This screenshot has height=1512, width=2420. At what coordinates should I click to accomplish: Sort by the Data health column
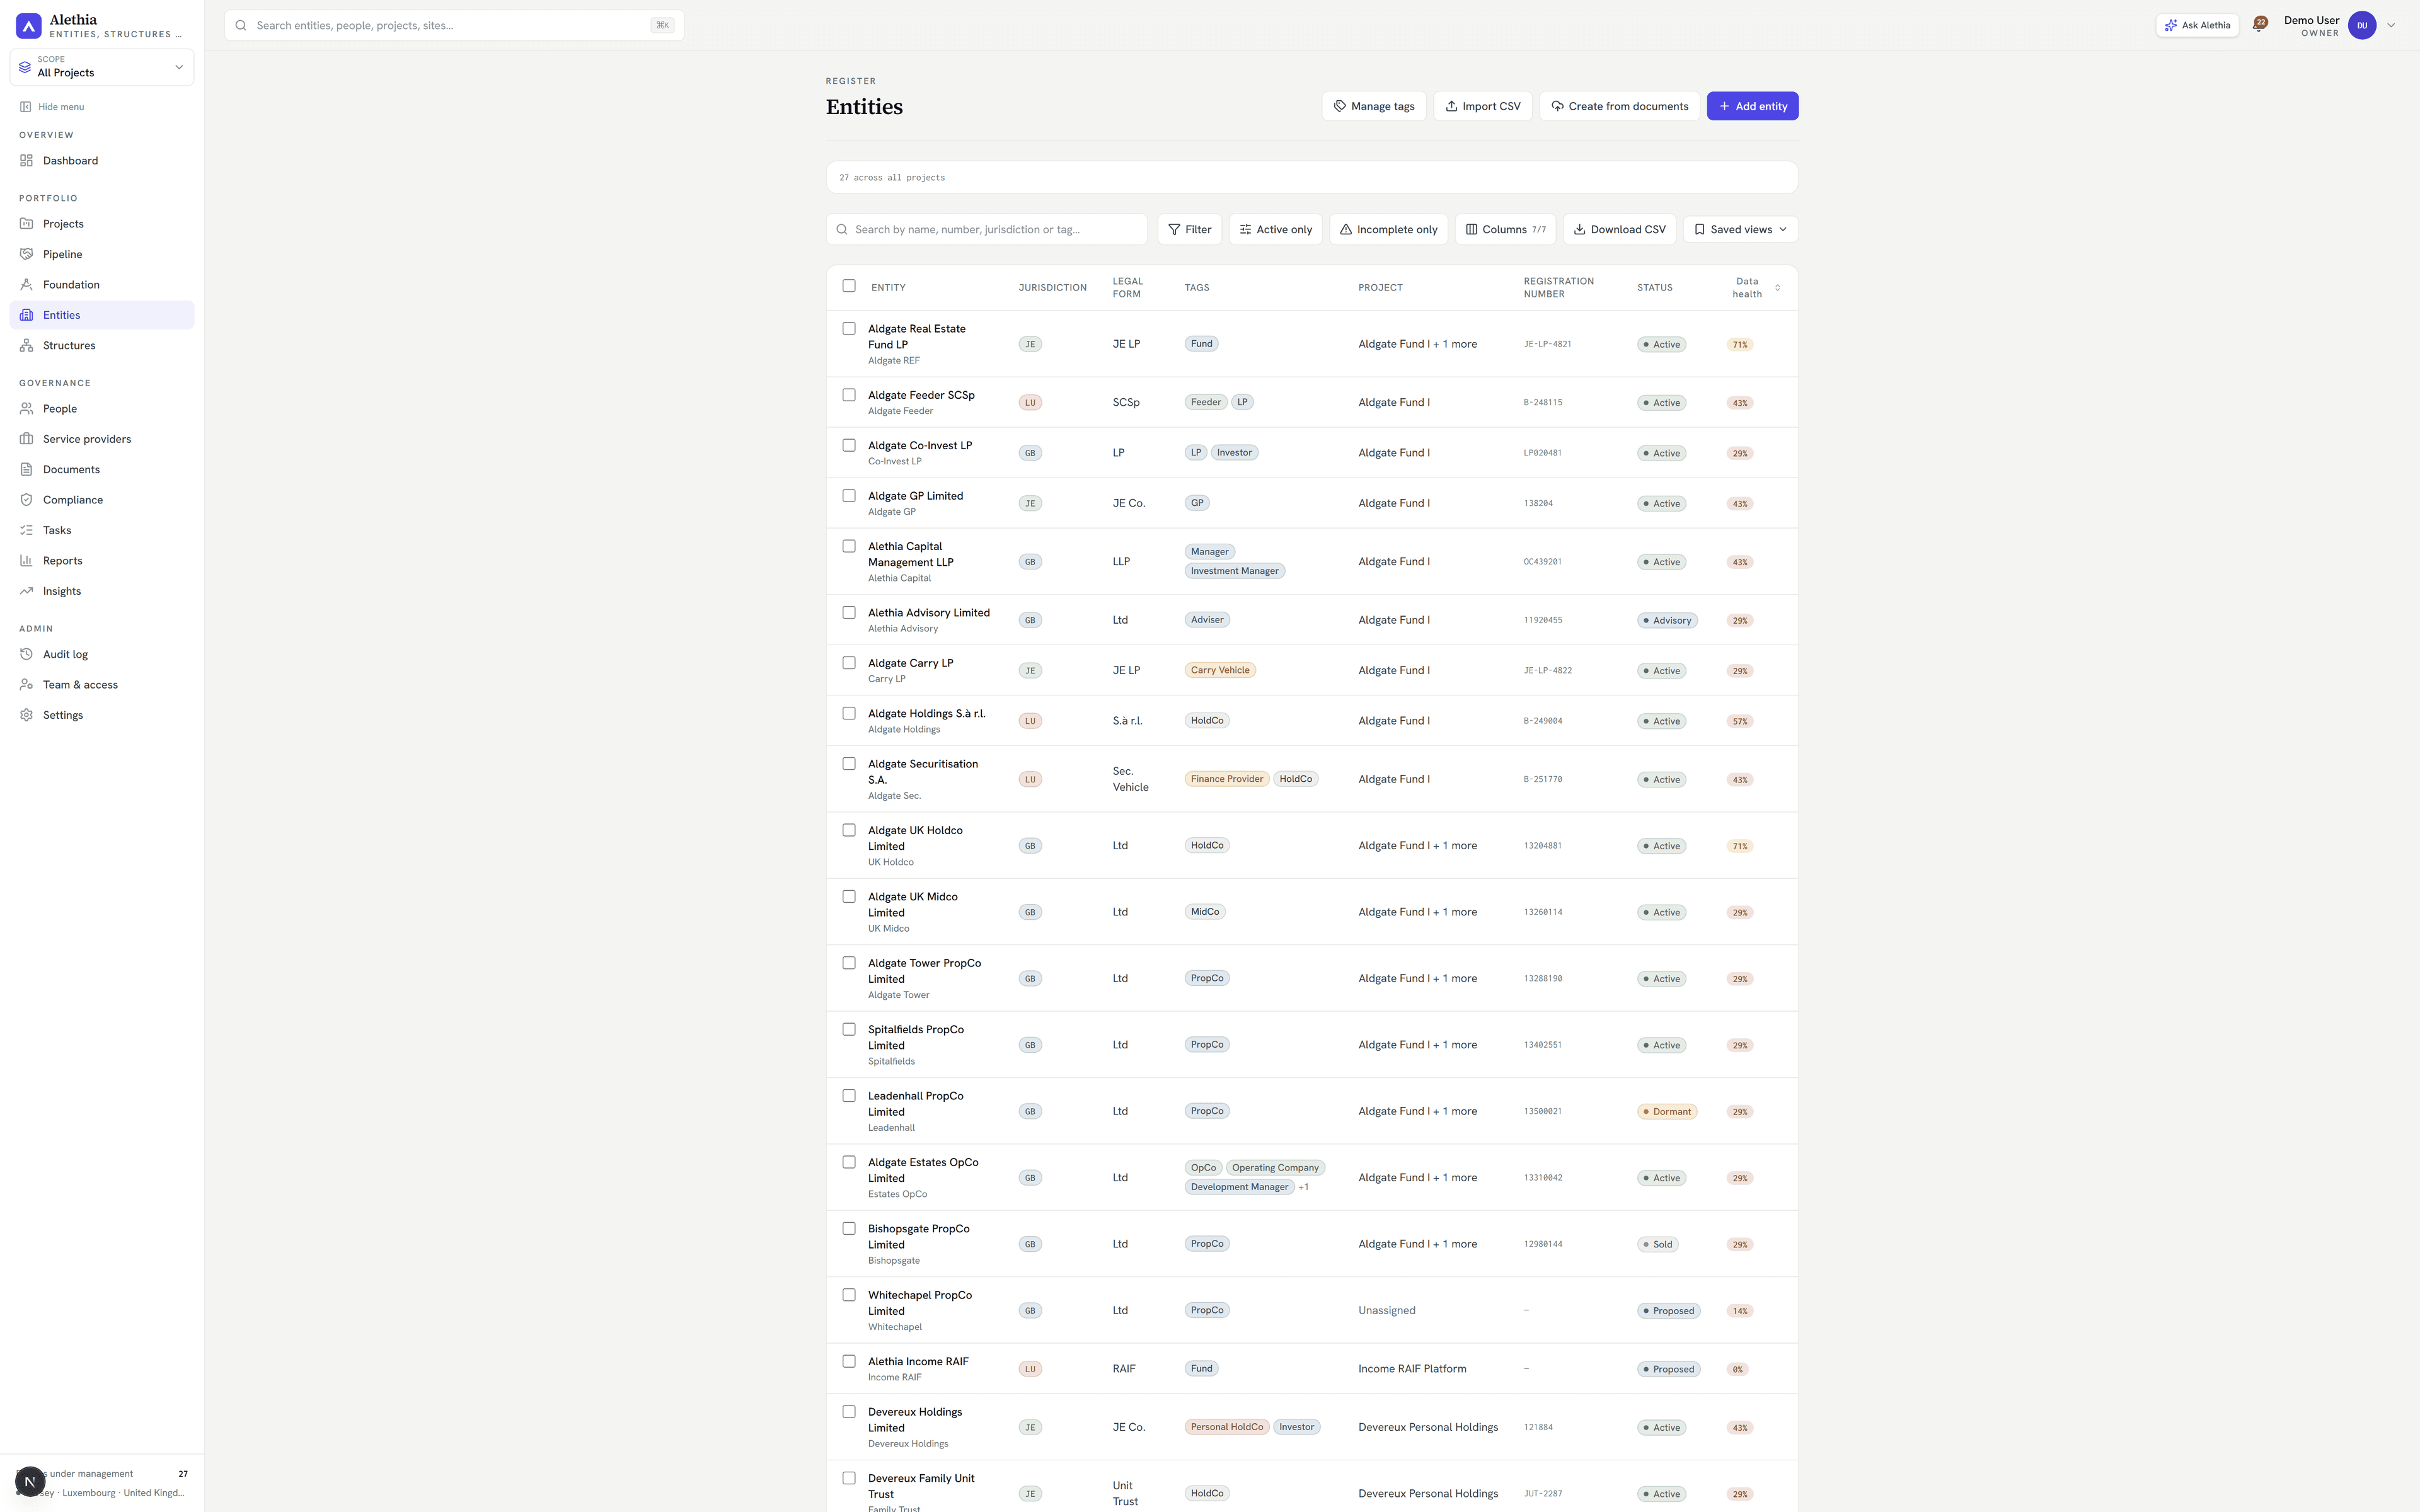click(1756, 288)
